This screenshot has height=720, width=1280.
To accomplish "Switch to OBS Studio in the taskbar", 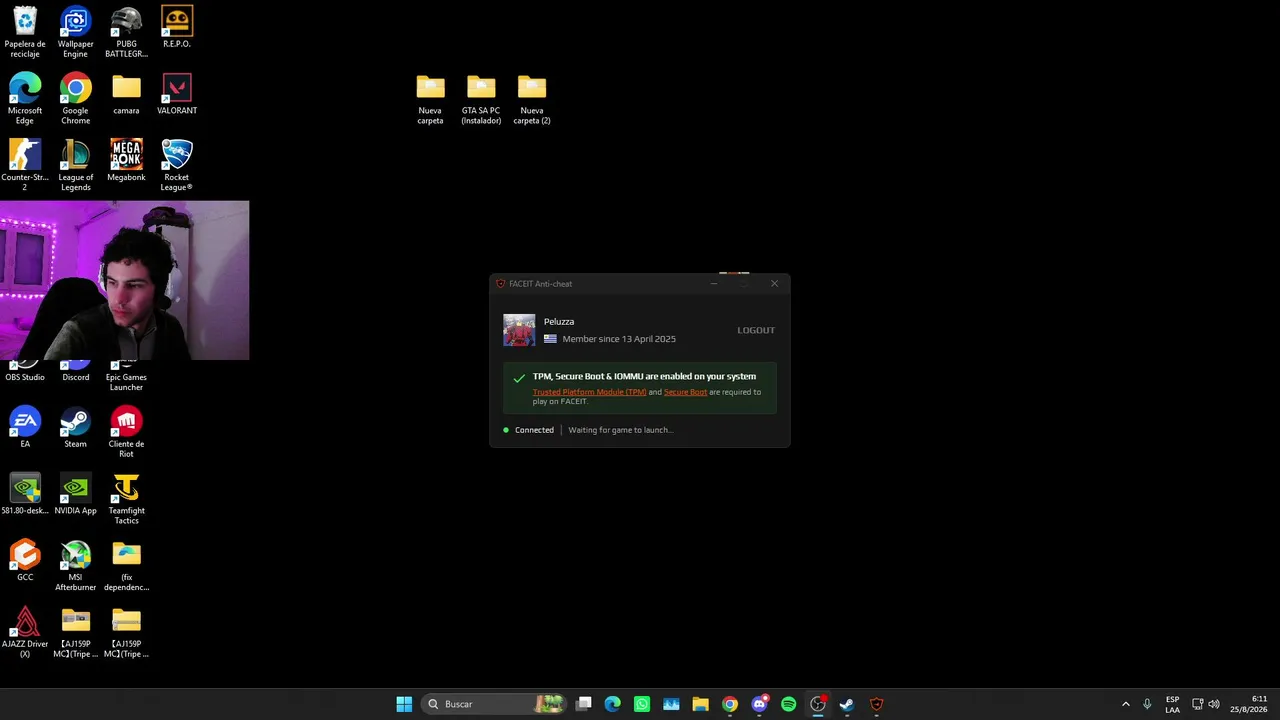I will [818, 704].
